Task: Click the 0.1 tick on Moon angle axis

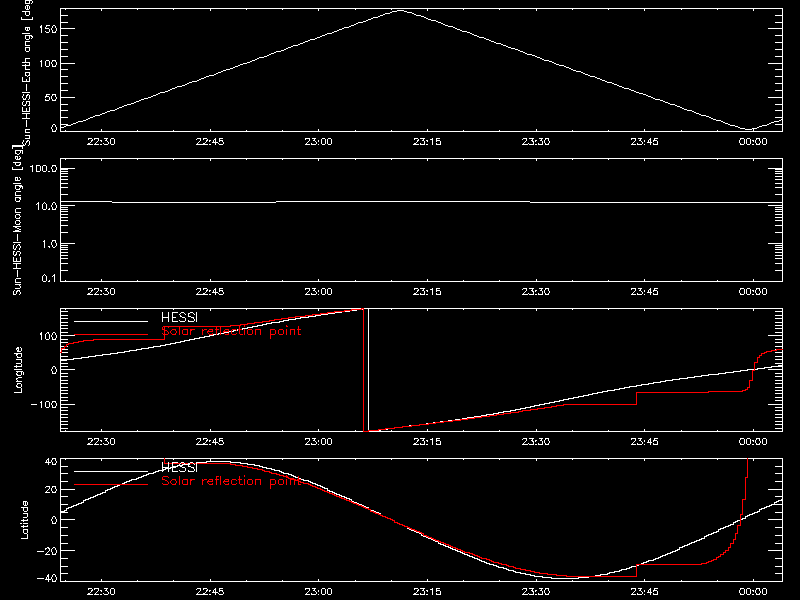Action: [x=49, y=278]
